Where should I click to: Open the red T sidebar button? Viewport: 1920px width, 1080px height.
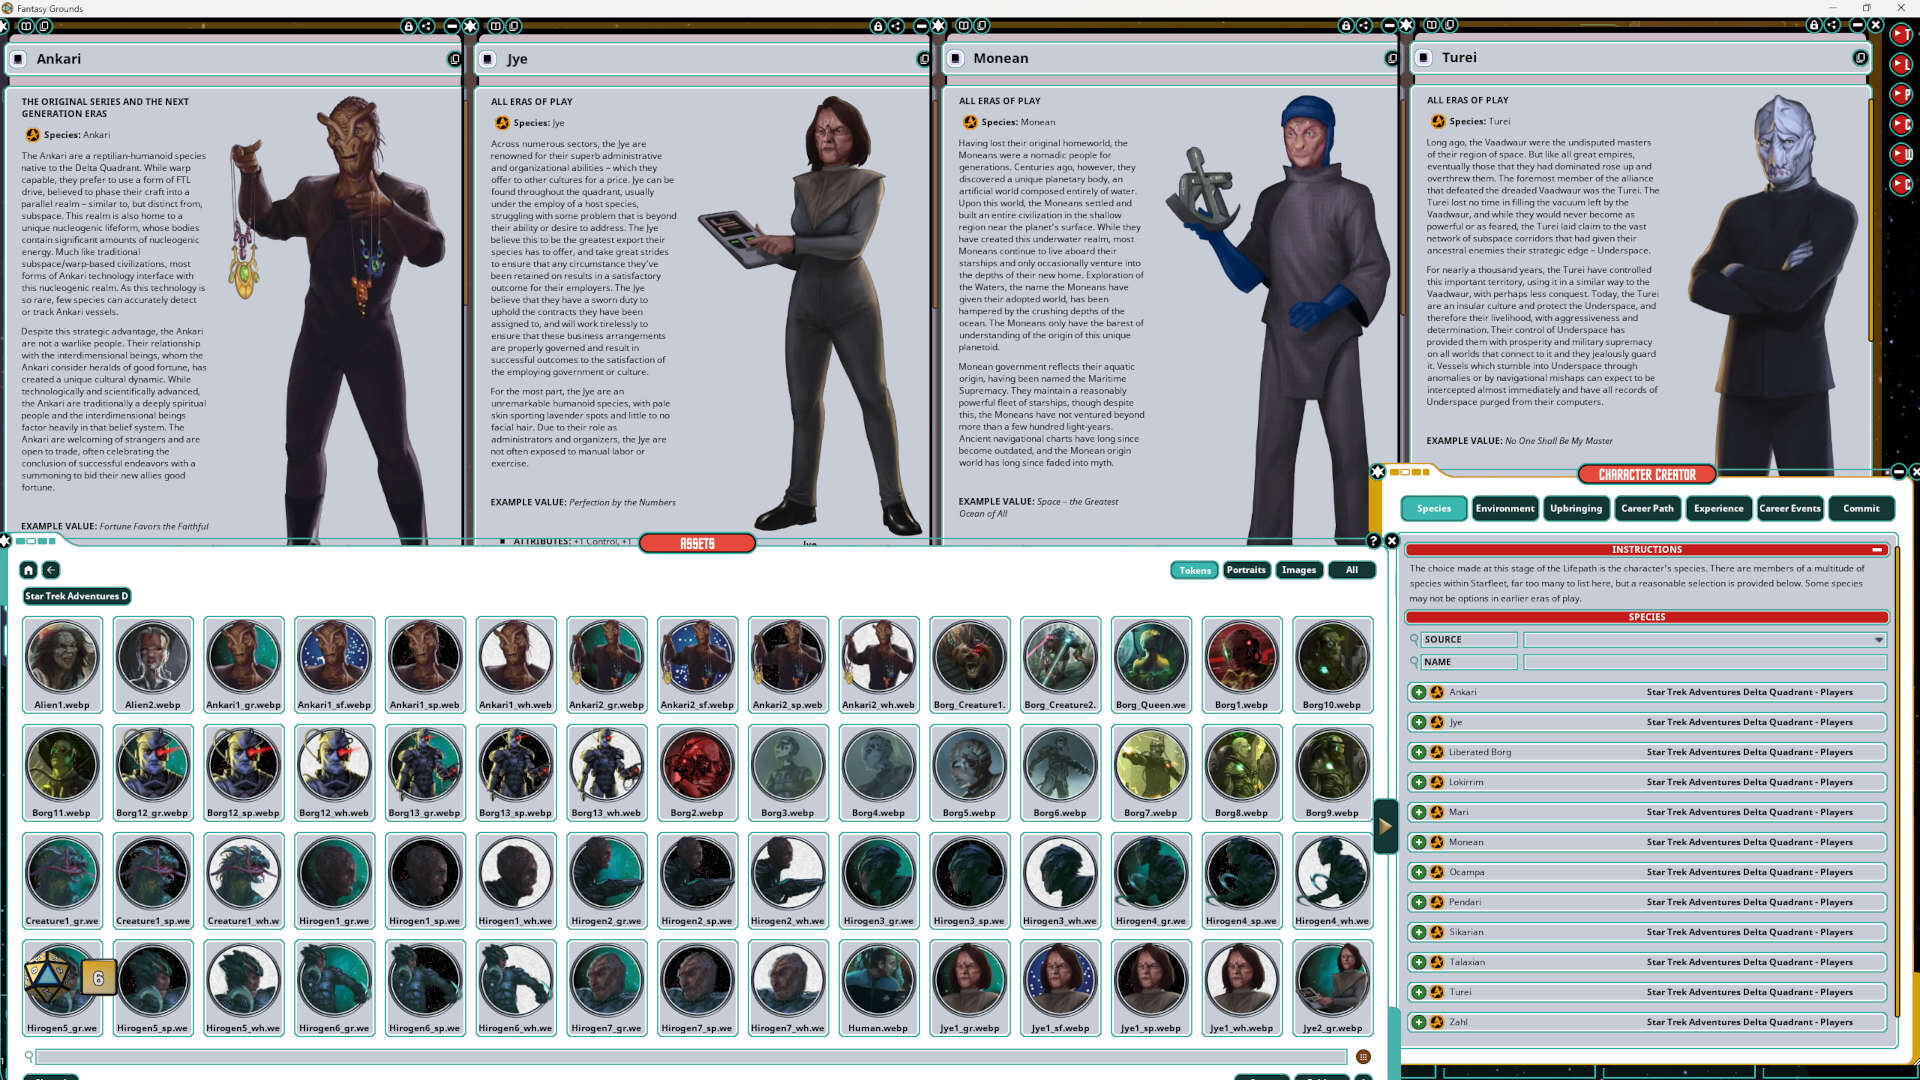click(1903, 33)
